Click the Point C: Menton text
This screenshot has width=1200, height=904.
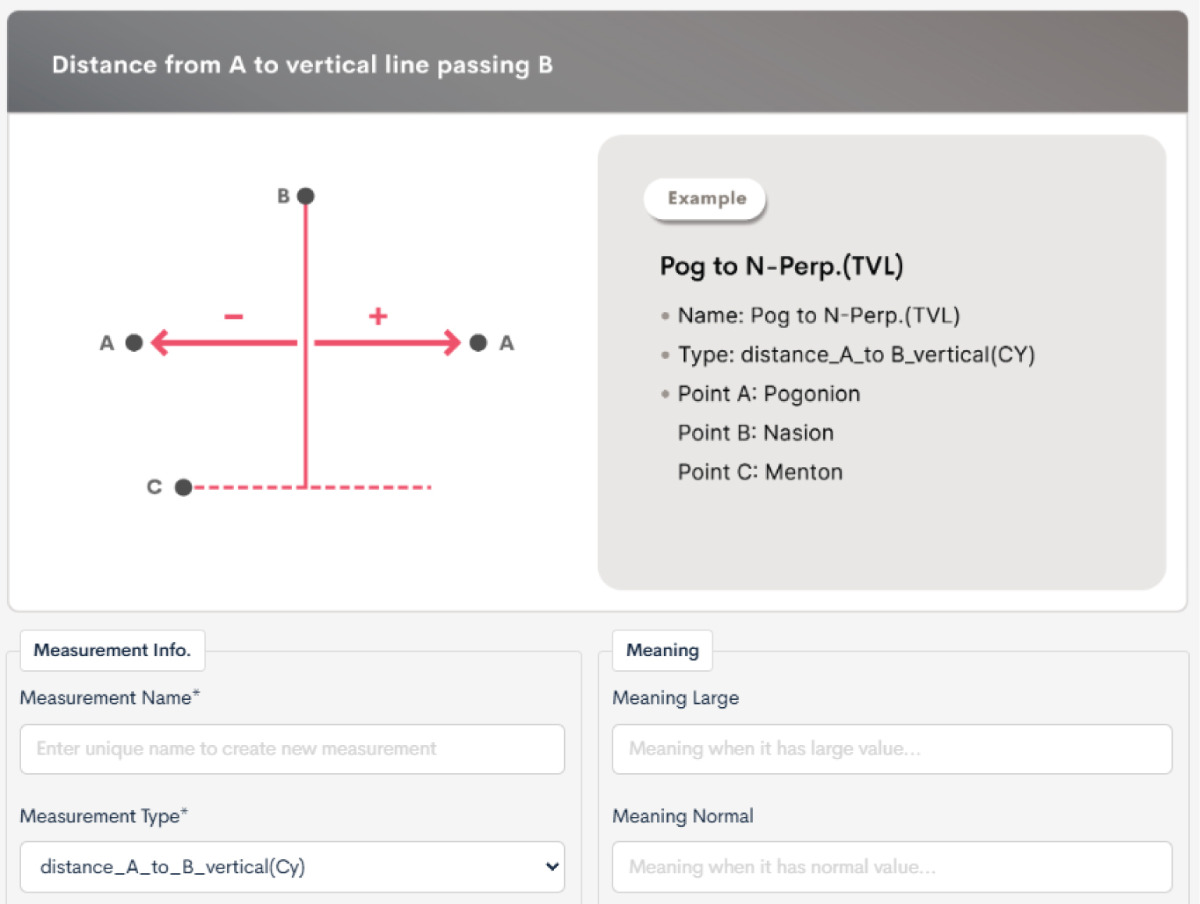(760, 472)
